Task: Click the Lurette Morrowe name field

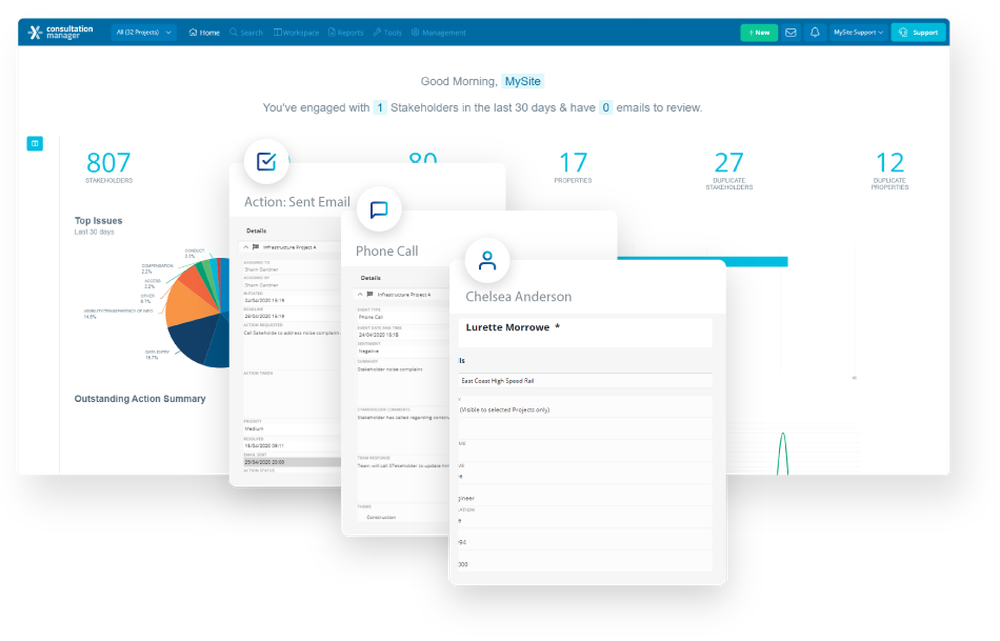Action: [585, 332]
